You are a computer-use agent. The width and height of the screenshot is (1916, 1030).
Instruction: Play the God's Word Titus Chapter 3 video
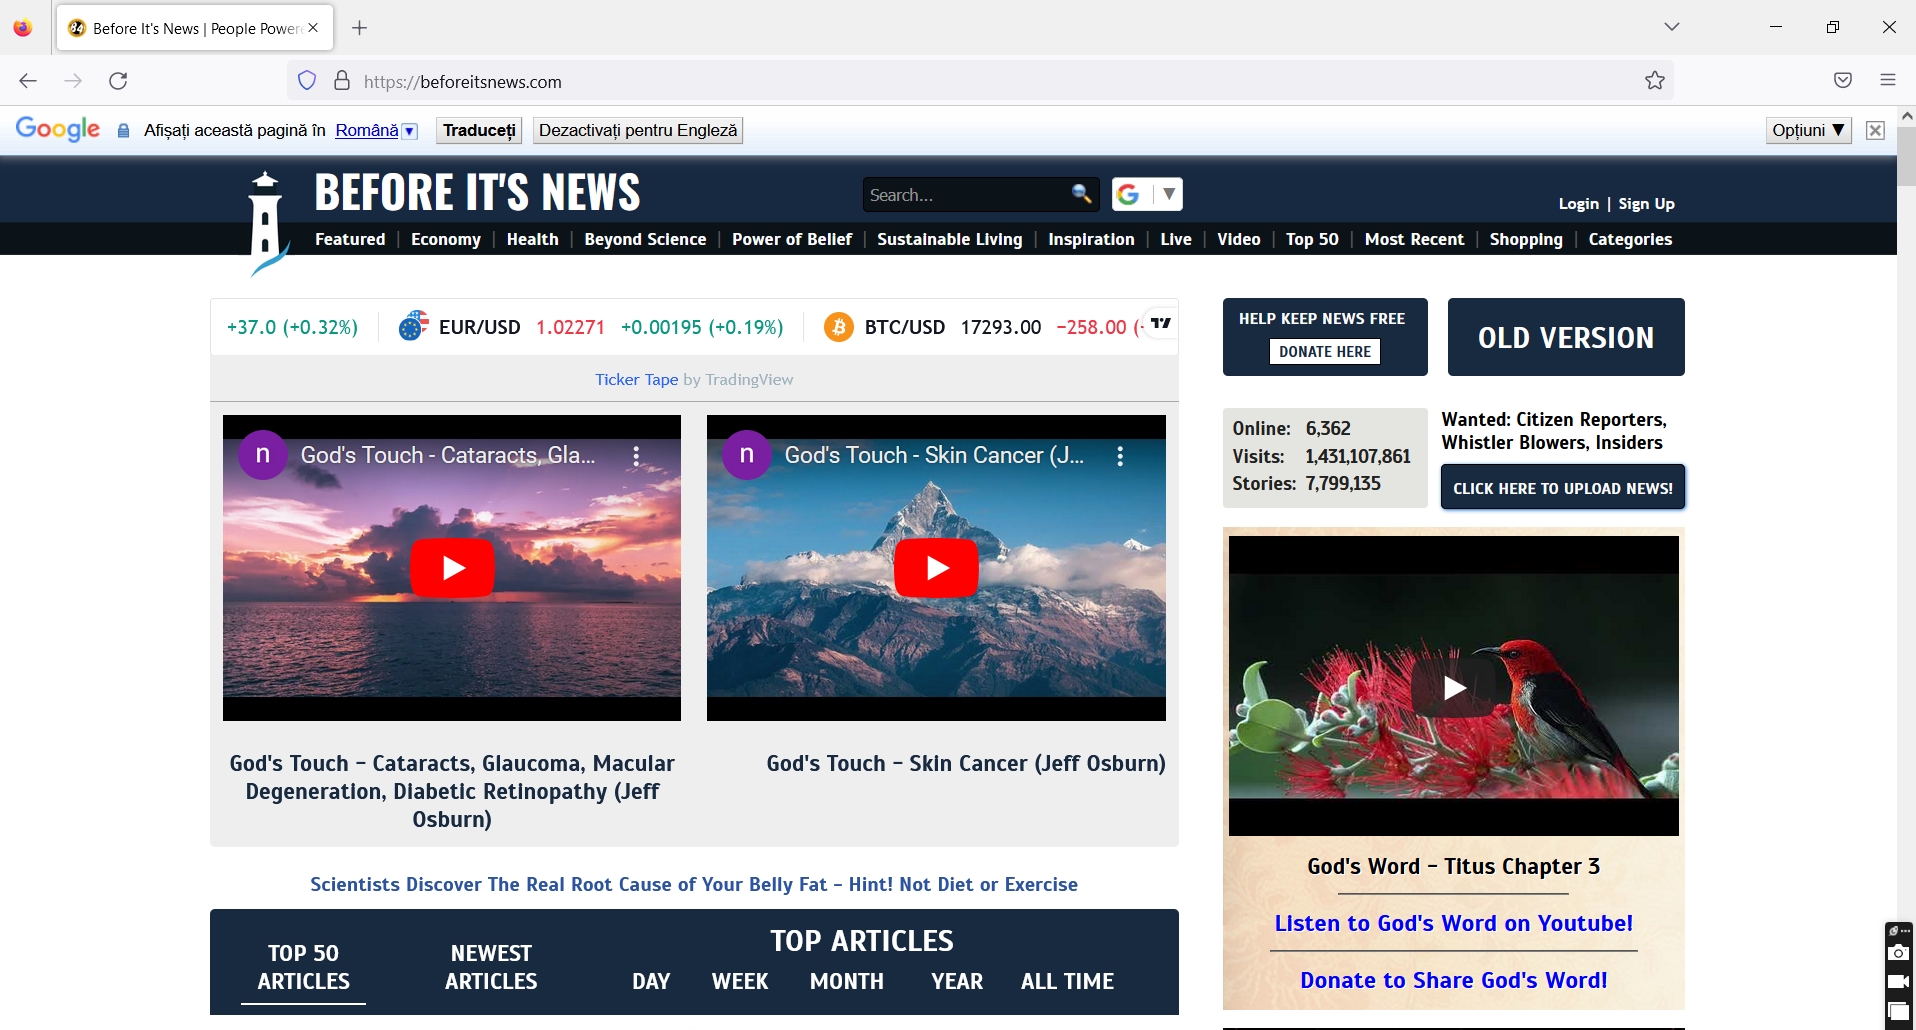tap(1454, 687)
